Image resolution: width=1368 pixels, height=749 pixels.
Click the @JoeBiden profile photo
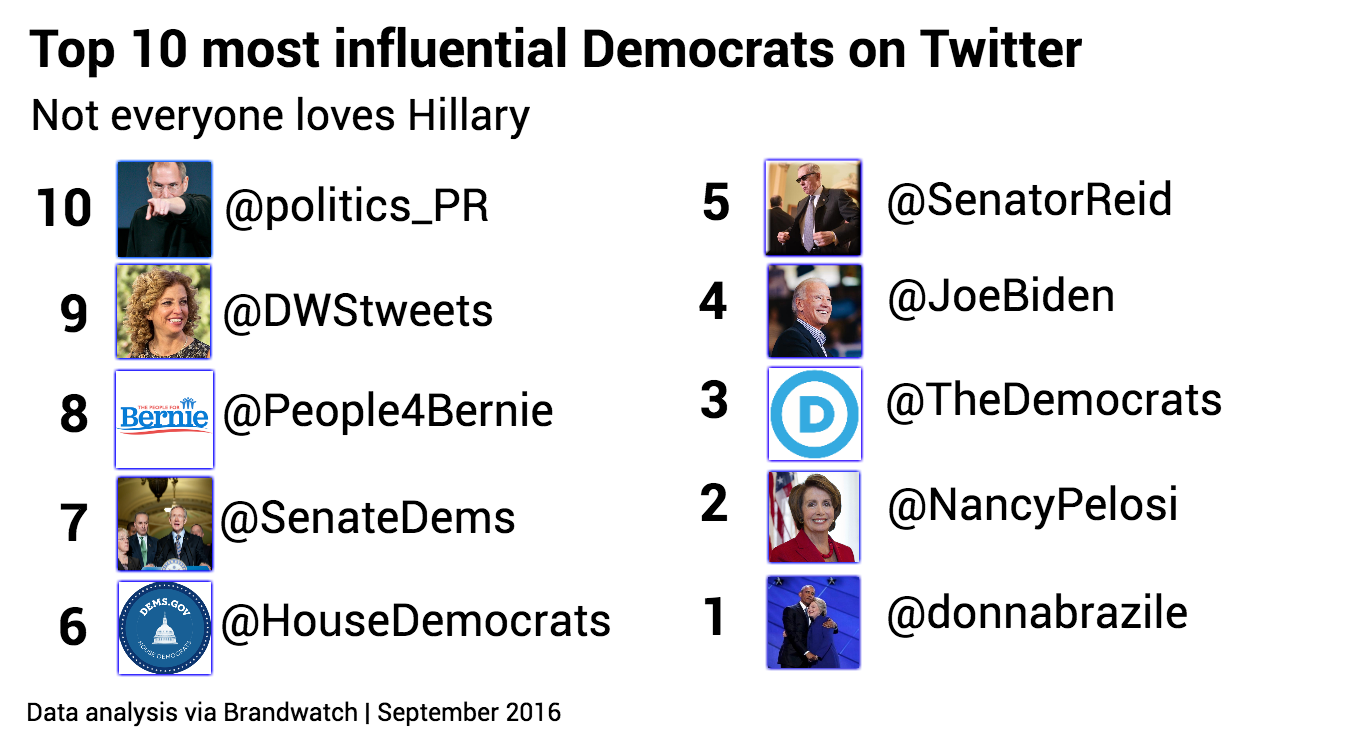tap(814, 311)
